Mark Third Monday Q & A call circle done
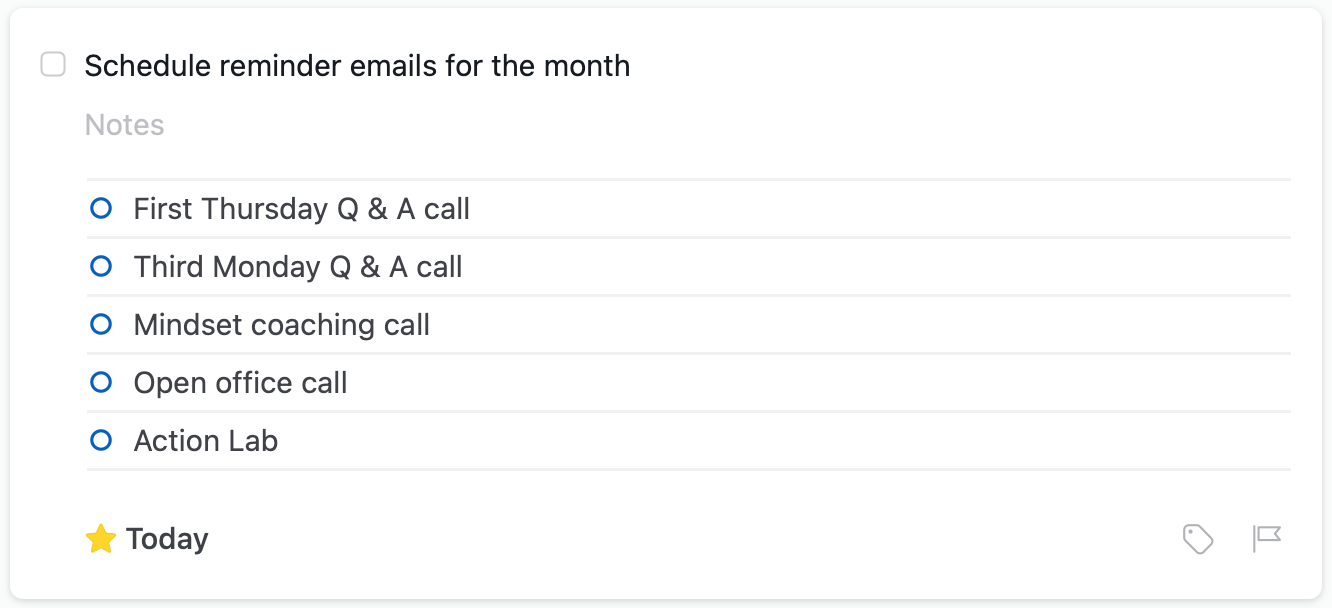 (101, 267)
